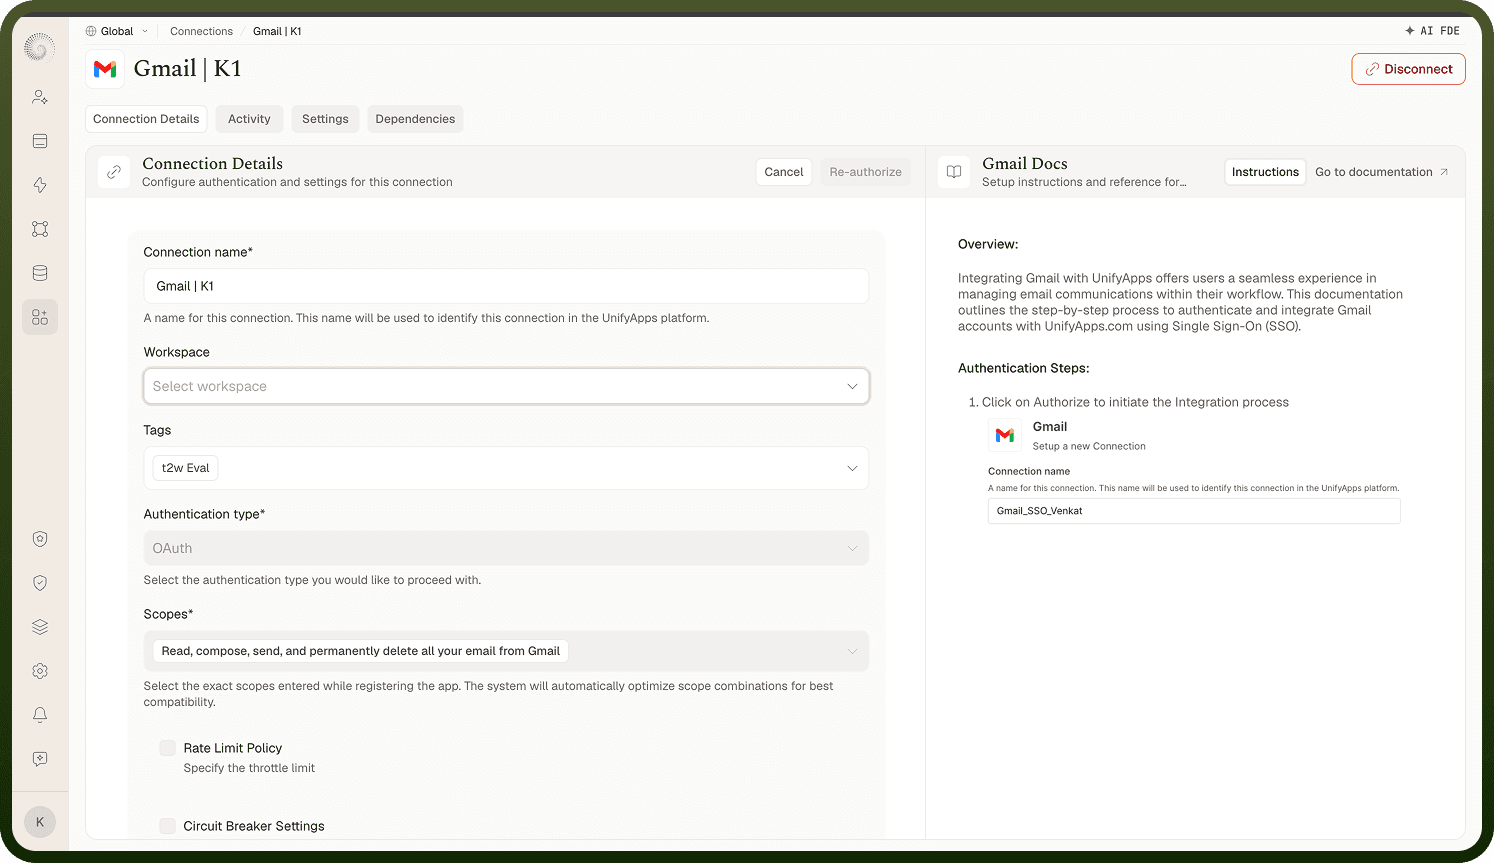Click the UnifyApps spiral logo in the sidebar
The width and height of the screenshot is (1494, 863).
pyautogui.click(x=40, y=47)
